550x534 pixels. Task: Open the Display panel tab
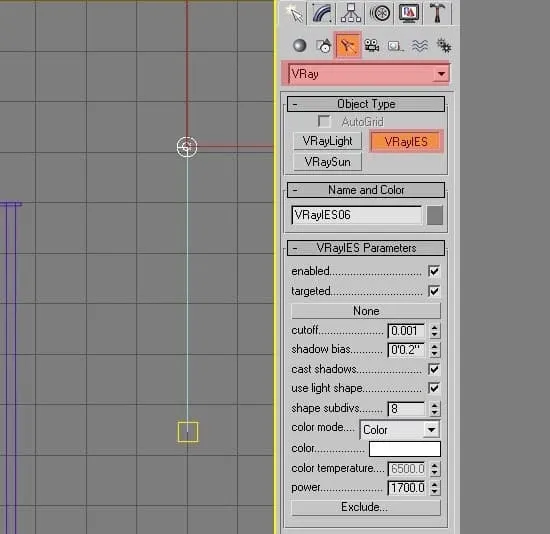(409, 13)
